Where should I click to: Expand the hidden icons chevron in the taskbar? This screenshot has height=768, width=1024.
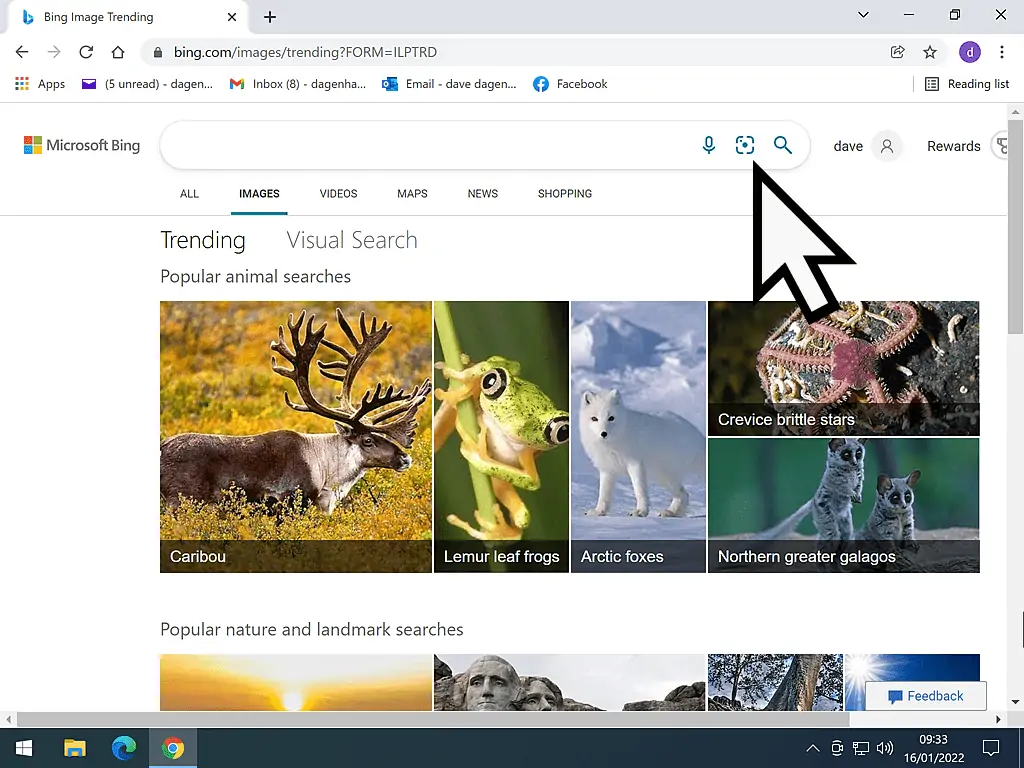(x=813, y=748)
